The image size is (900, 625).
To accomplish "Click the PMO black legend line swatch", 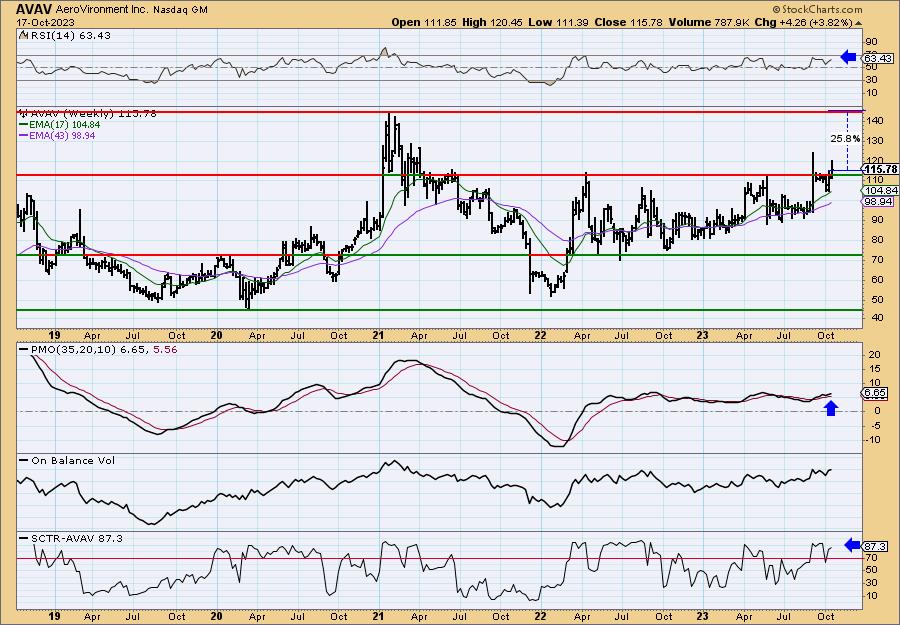I will [x=24, y=349].
